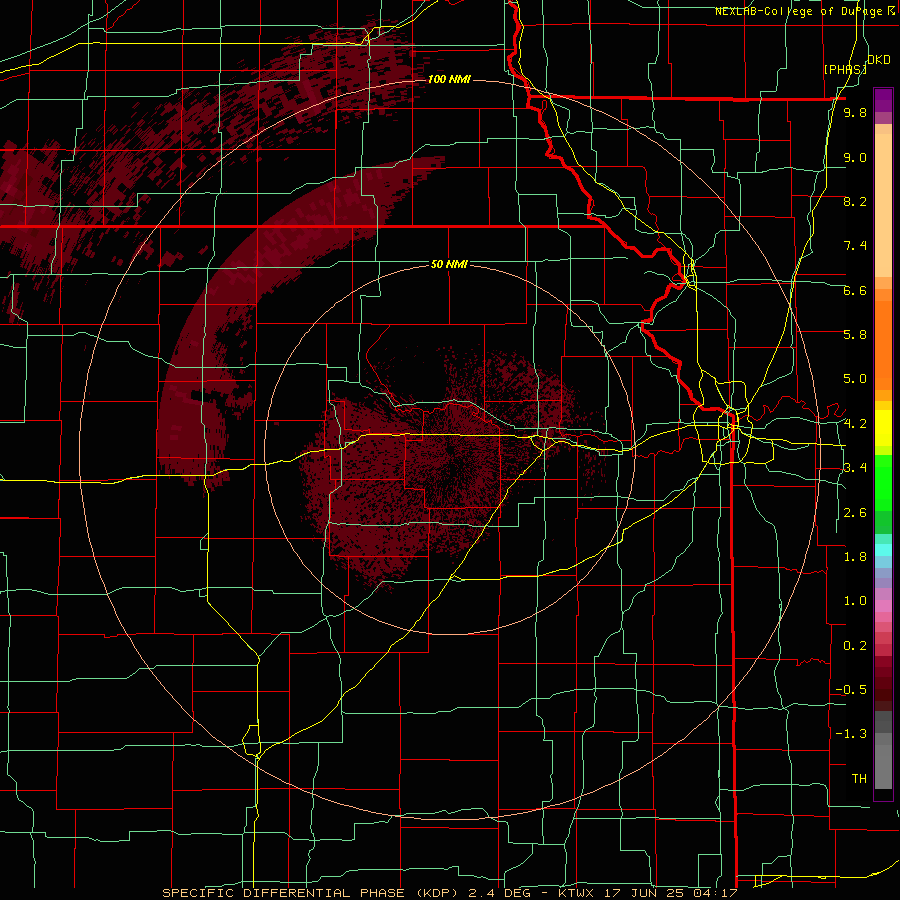900x900 pixels.
Task: Click the 6.6 value on the color scale
Action: (855, 290)
